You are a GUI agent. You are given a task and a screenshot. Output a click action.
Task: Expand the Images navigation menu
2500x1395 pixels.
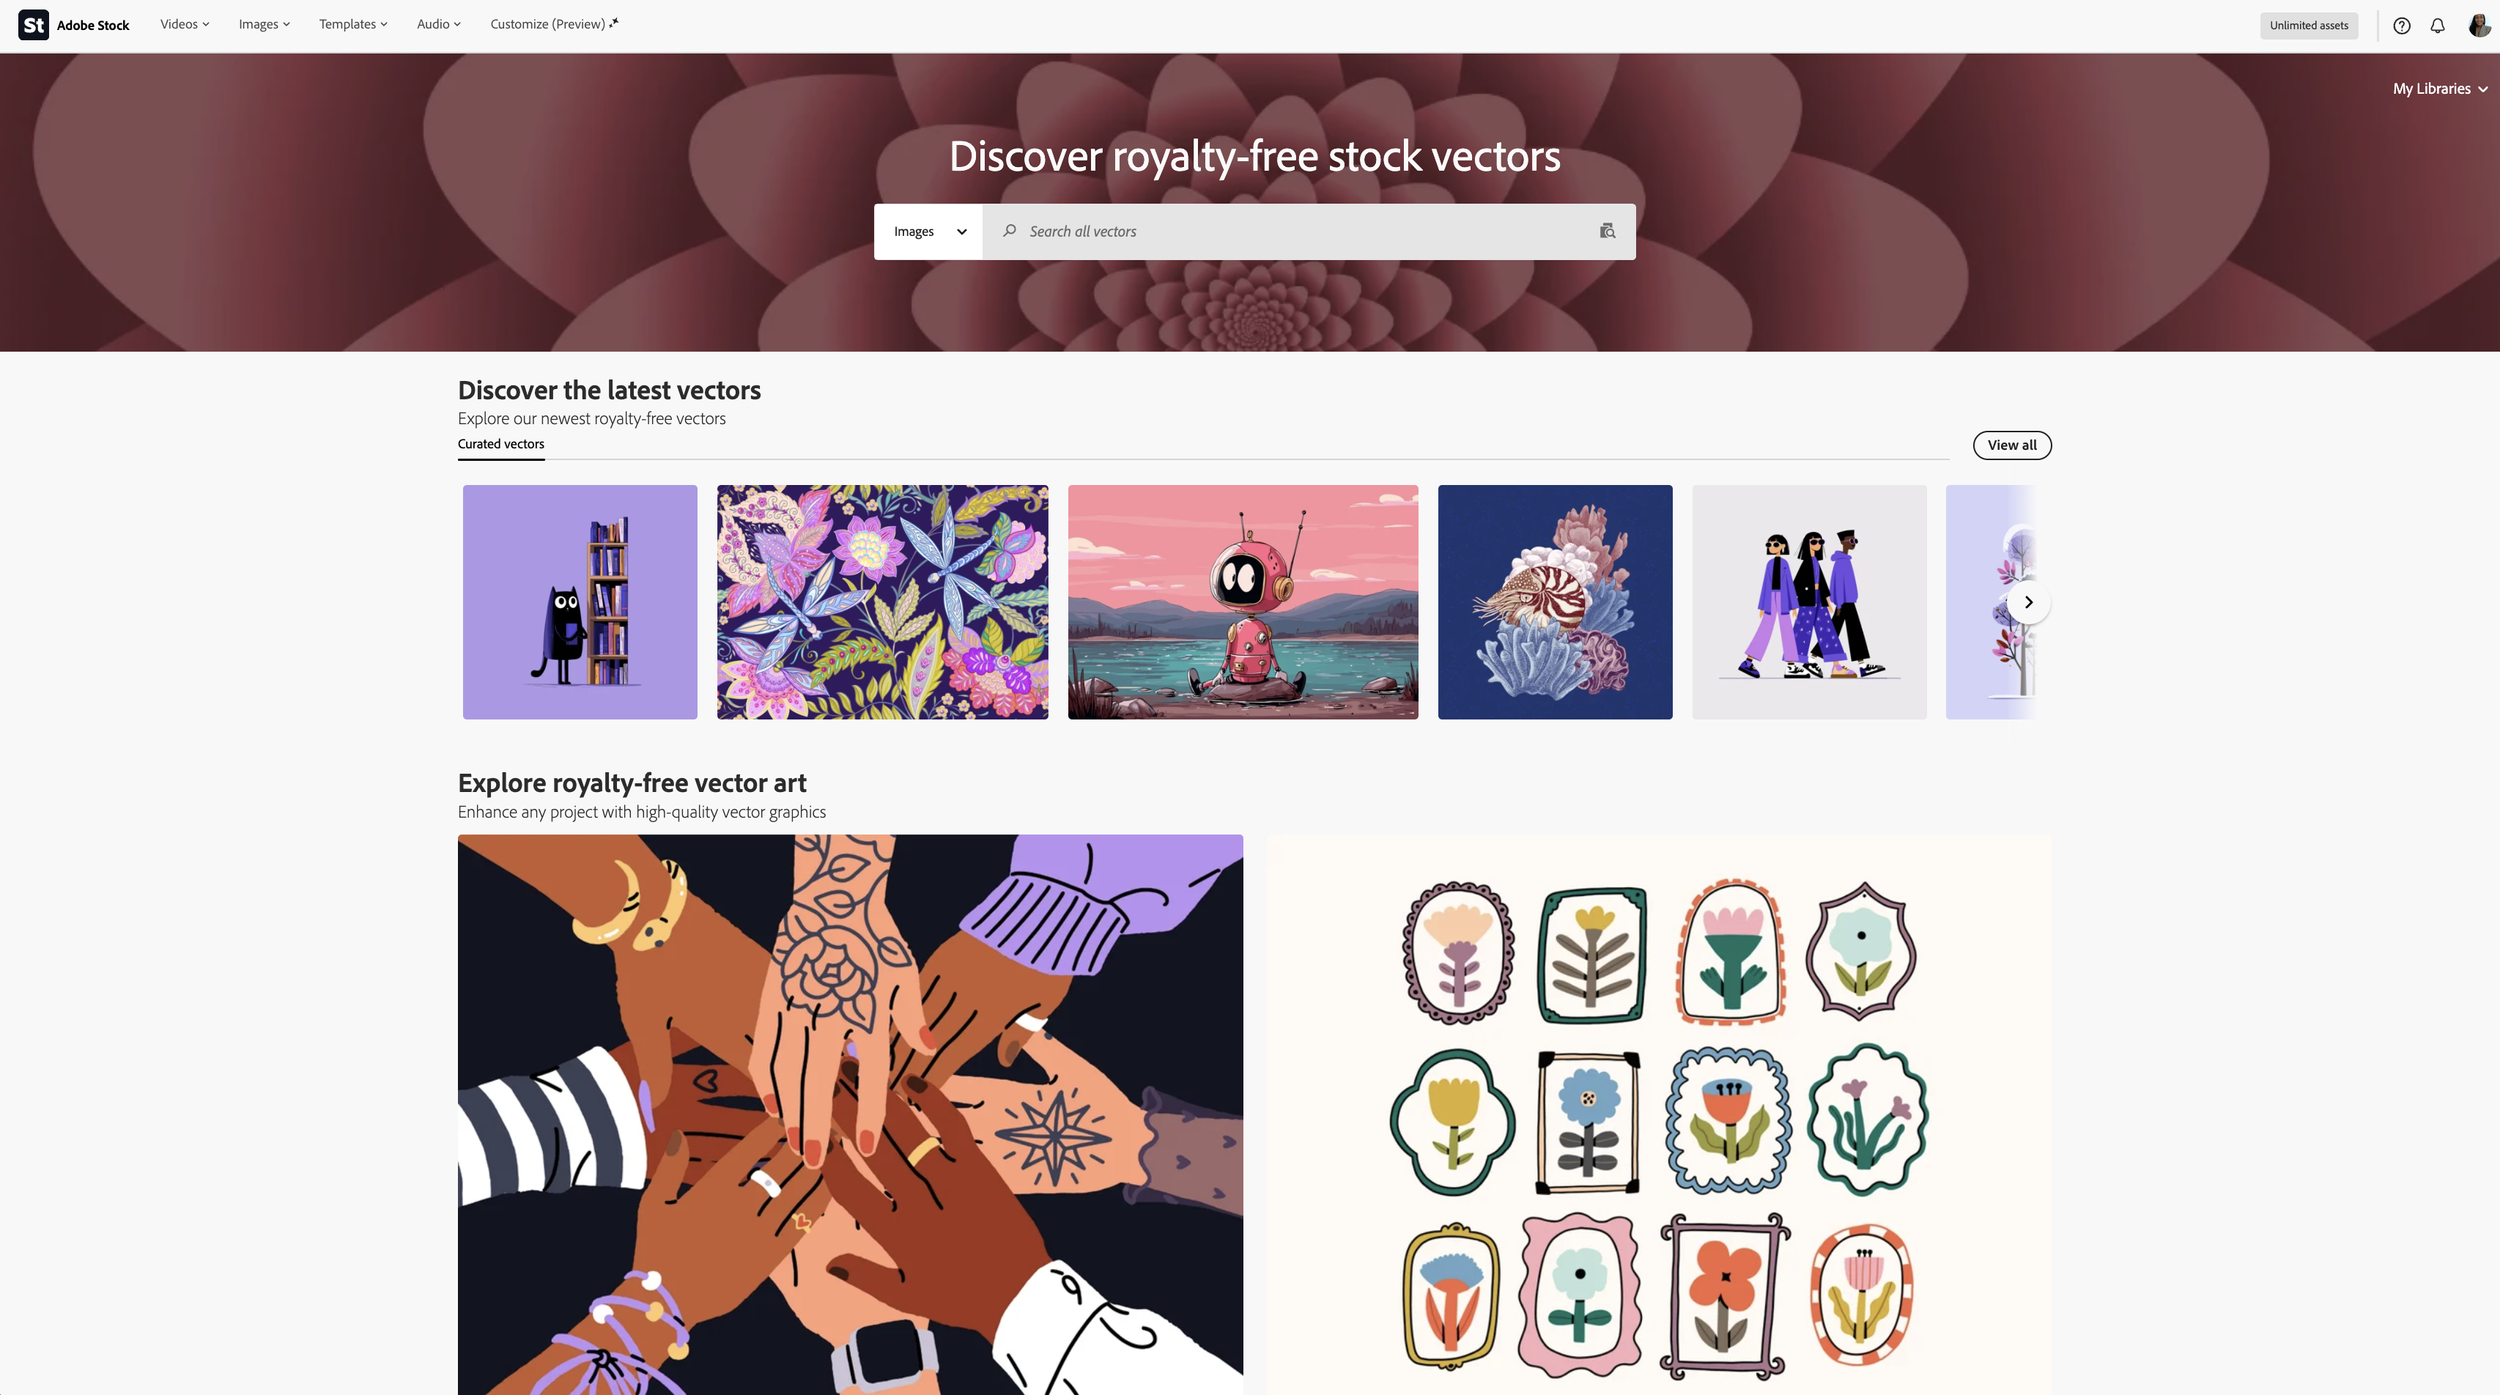click(x=264, y=24)
